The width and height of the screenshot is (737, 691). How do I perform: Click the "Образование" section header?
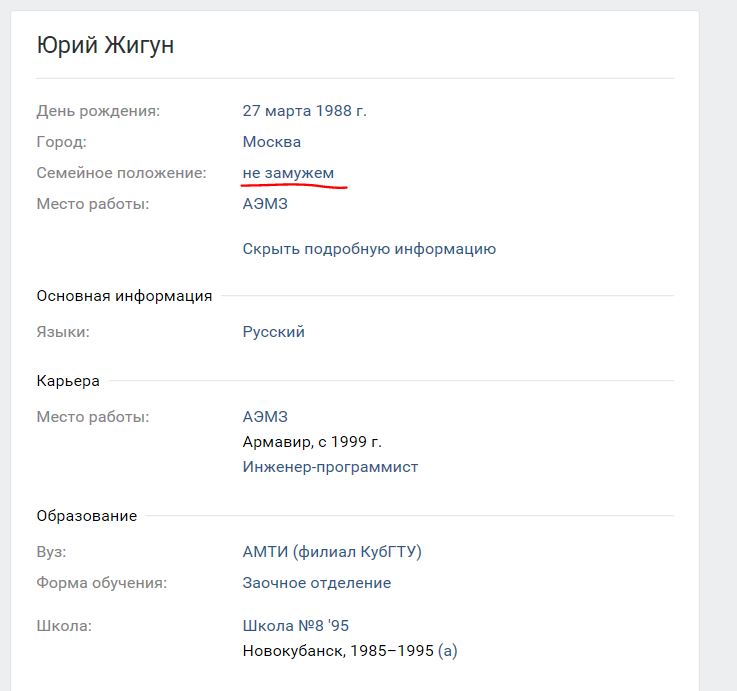tap(87, 516)
